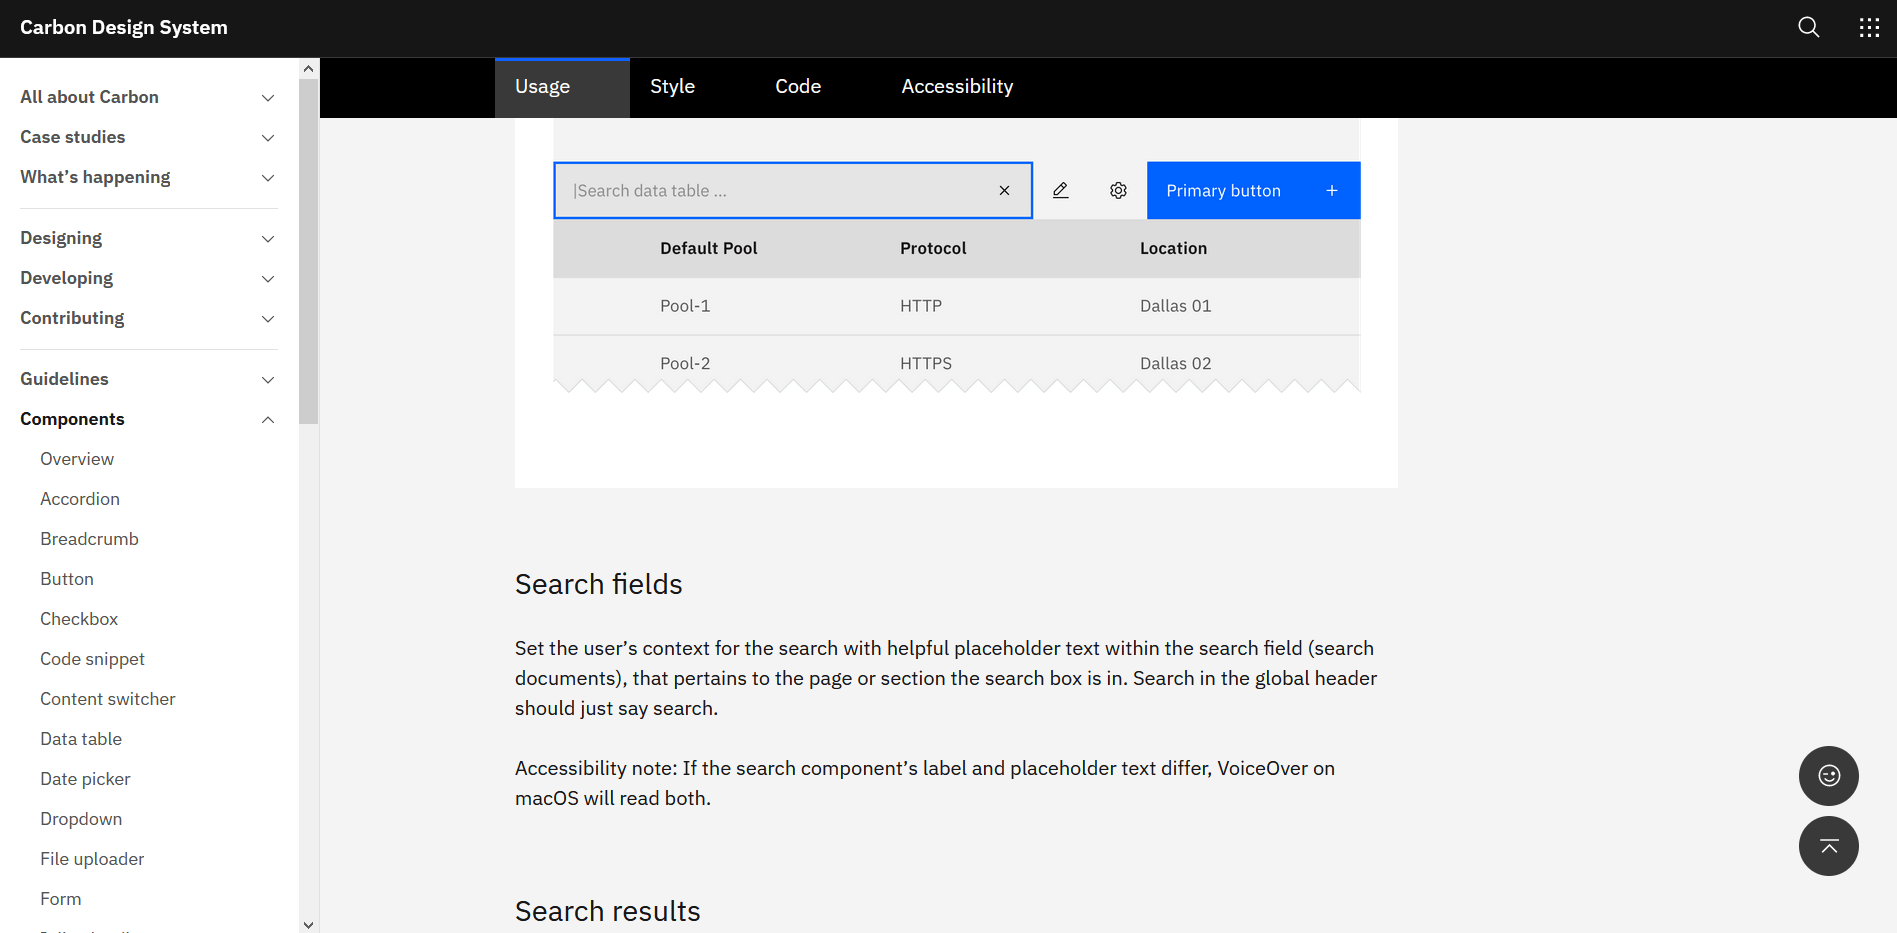
Task: Click the back-to-top arrow icon
Action: point(1828,846)
